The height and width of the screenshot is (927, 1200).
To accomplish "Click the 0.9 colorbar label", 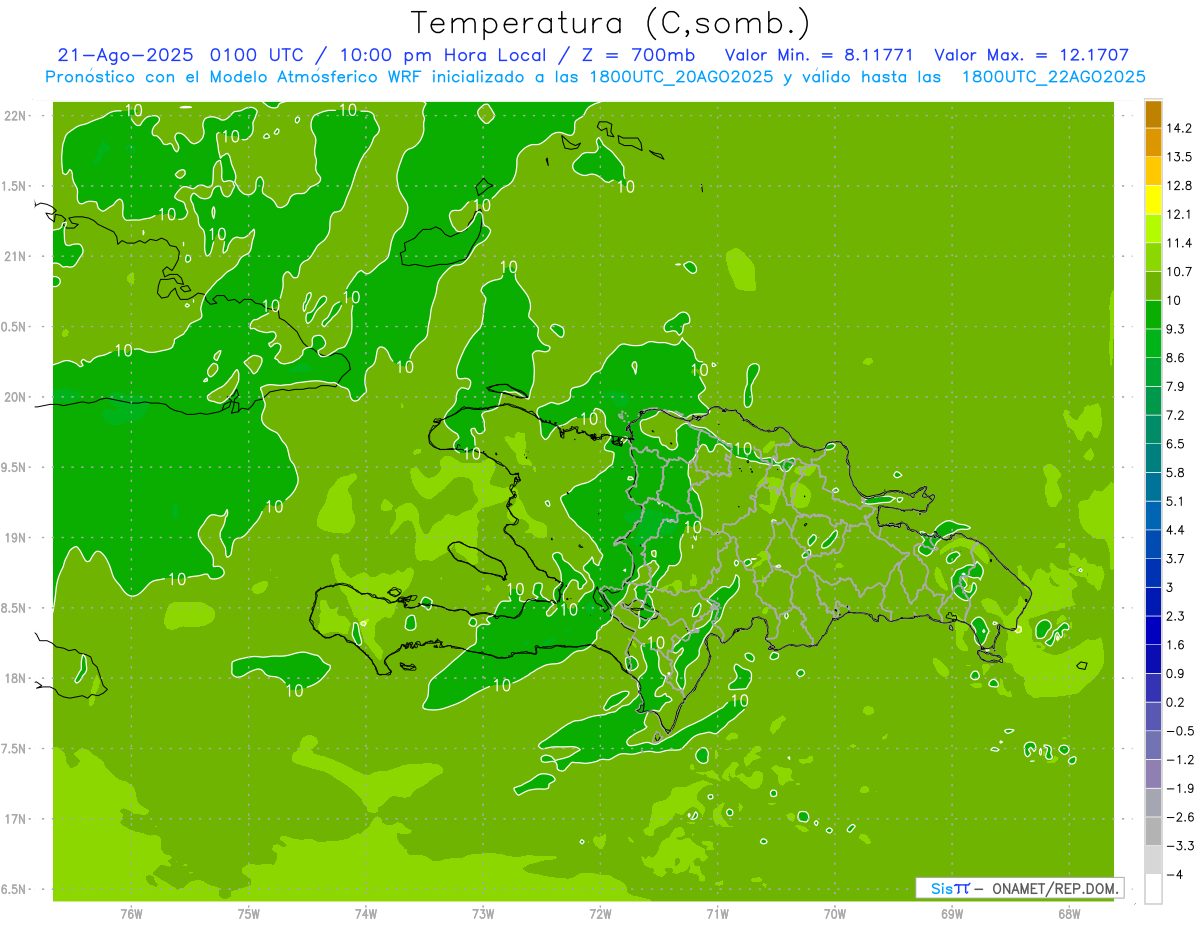I will [x=1176, y=674].
